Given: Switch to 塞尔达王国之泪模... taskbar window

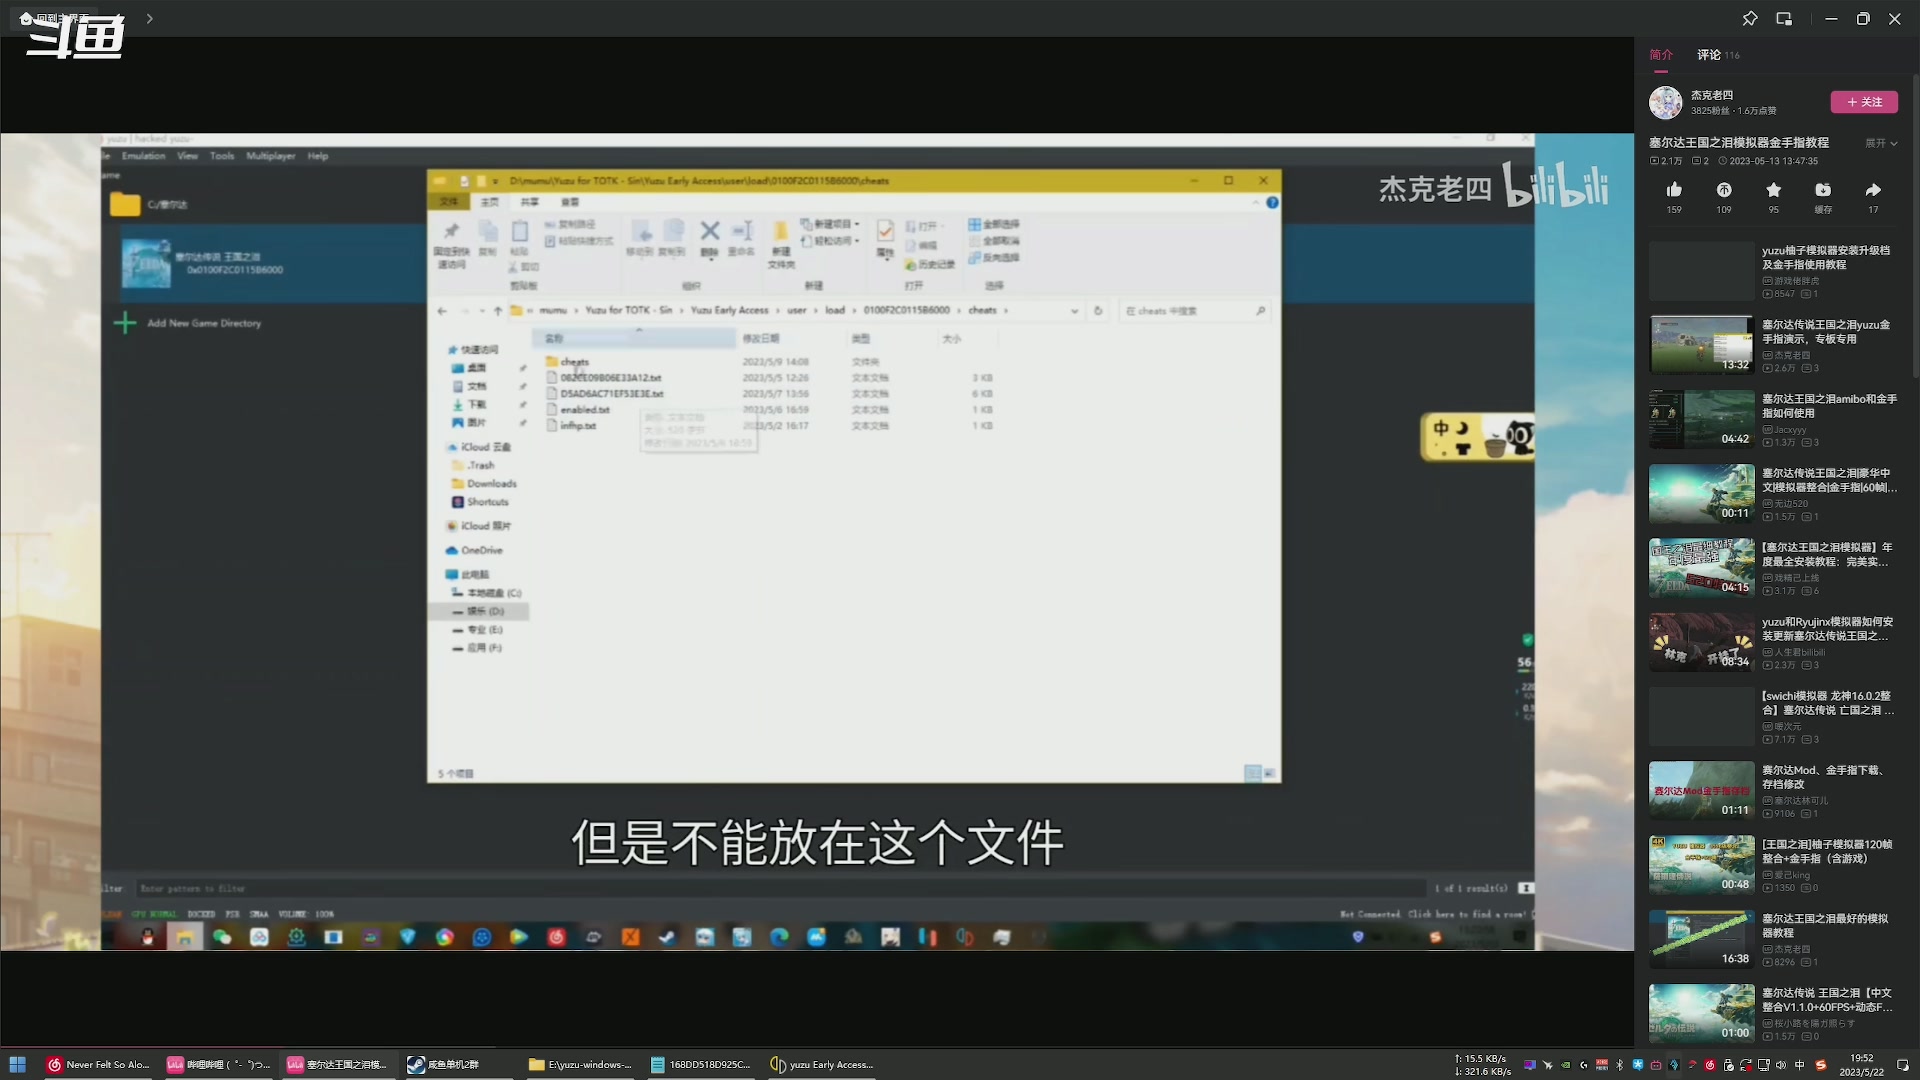Looking at the screenshot, I should pos(339,1064).
